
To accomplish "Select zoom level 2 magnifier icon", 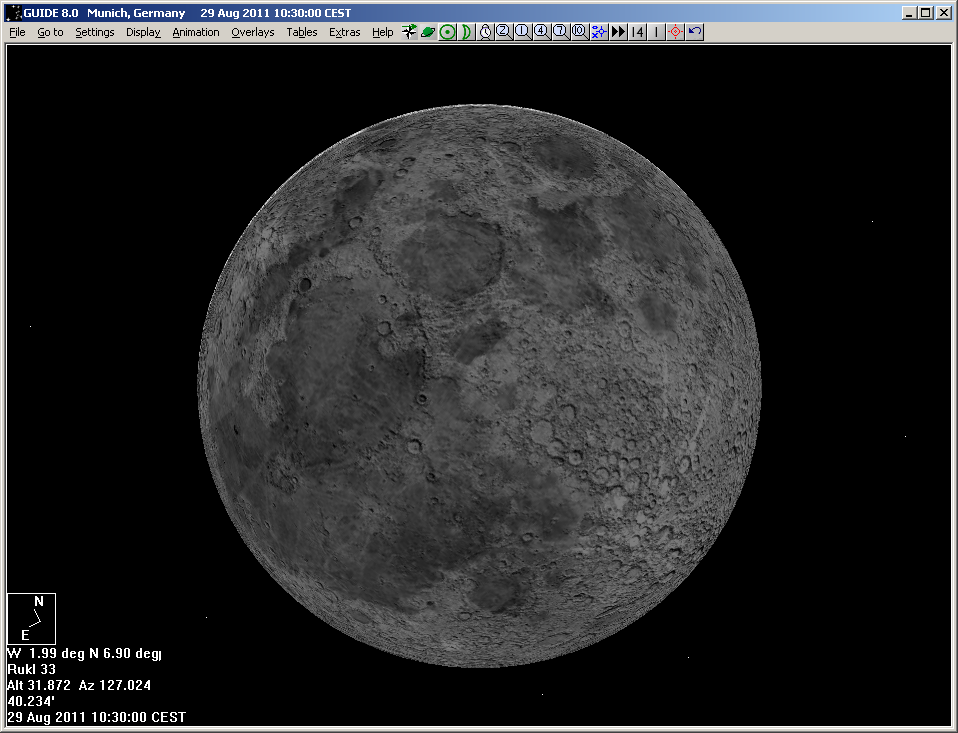I will click(503, 32).
